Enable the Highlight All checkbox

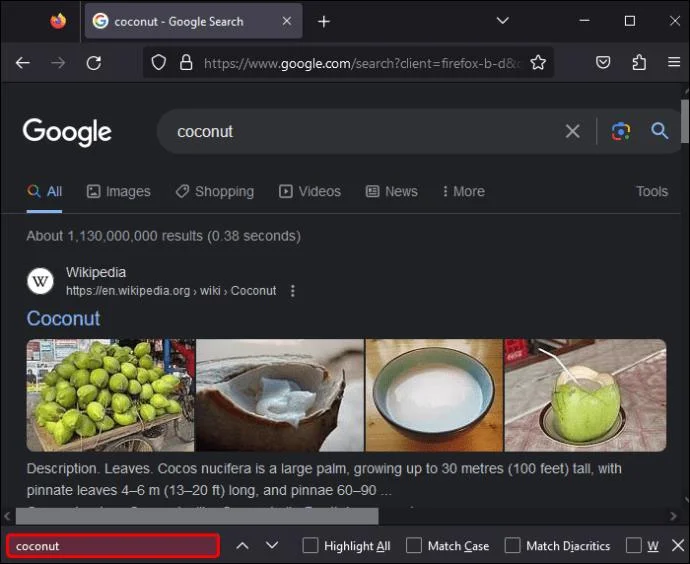pyautogui.click(x=311, y=546)
